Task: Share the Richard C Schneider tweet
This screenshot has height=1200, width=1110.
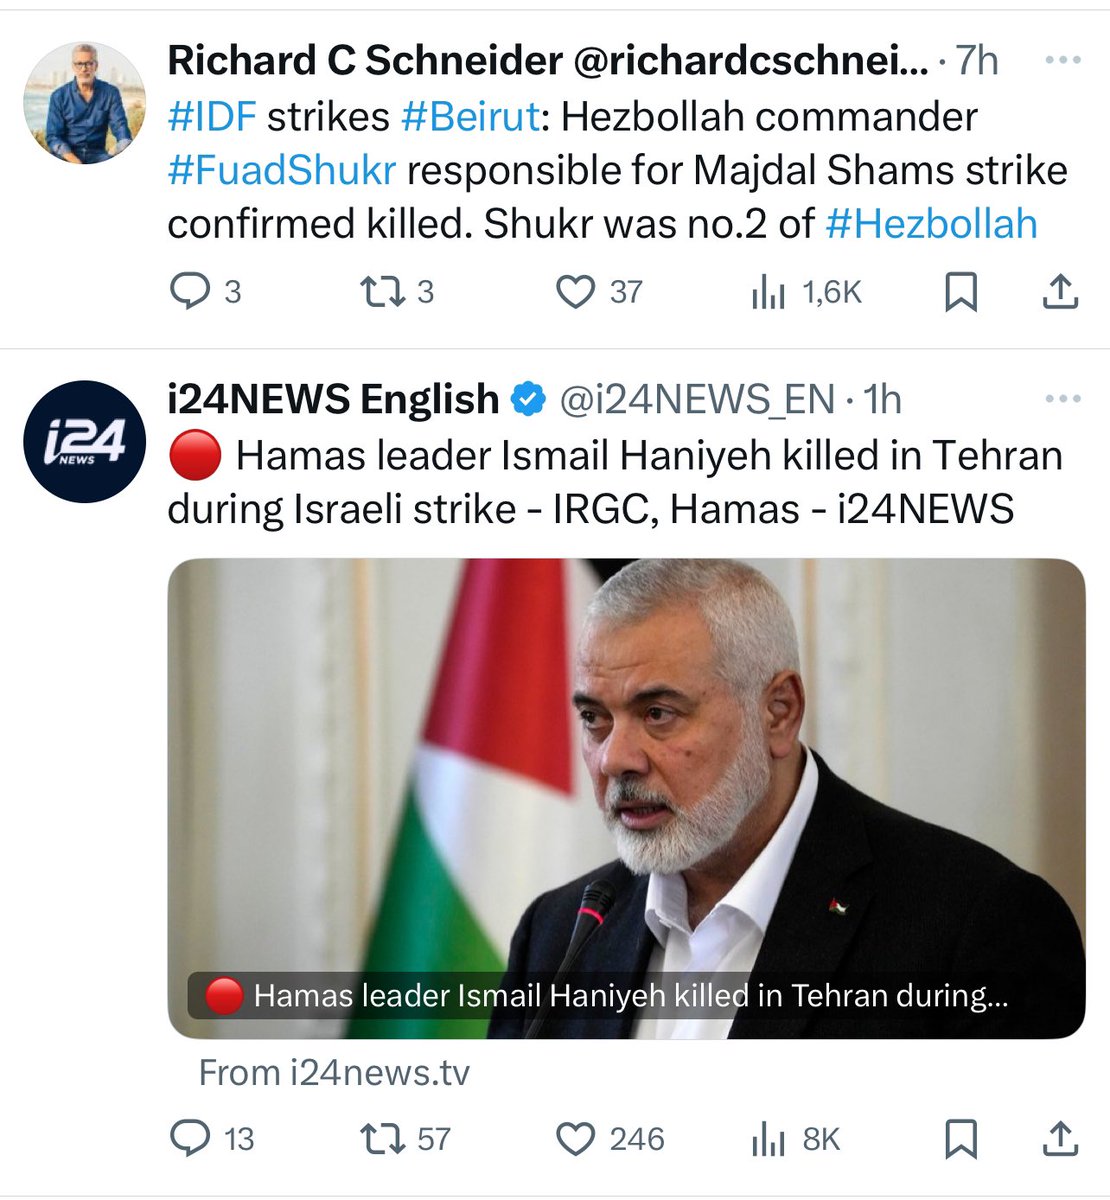Action: [x=1060, y=292]
